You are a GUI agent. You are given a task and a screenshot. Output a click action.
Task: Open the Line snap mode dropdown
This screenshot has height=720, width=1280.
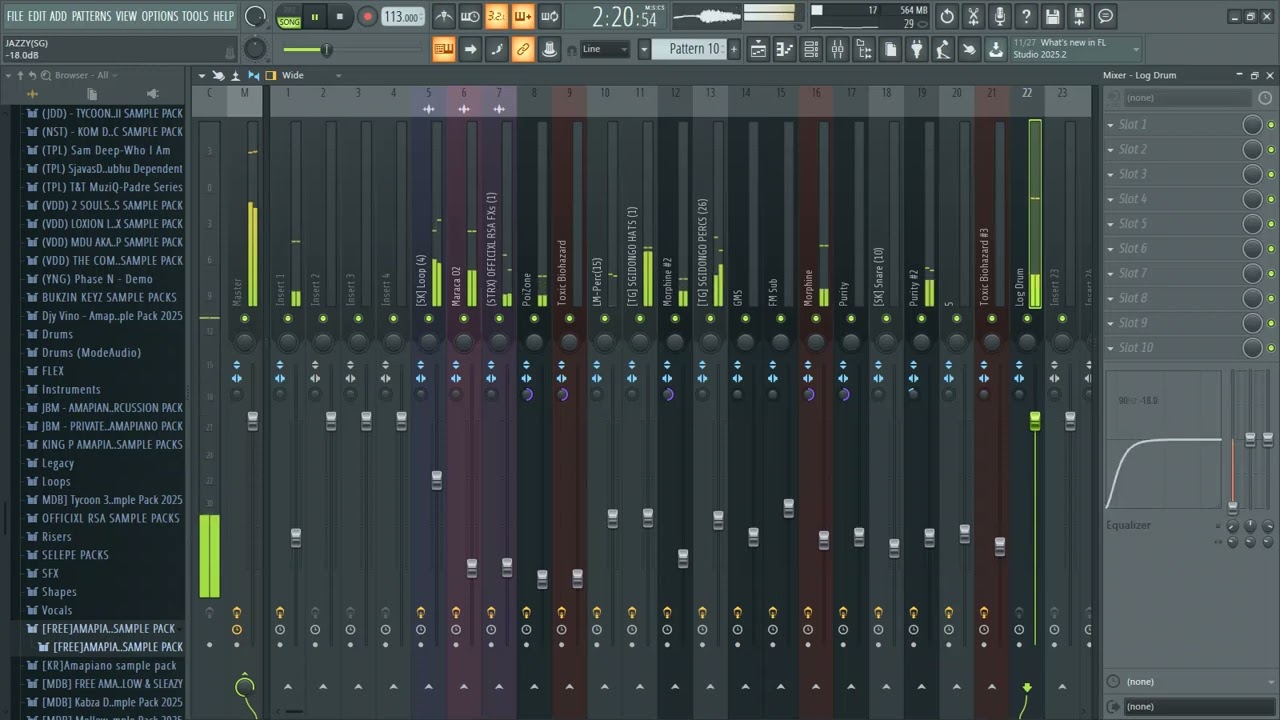click(605, 49)
